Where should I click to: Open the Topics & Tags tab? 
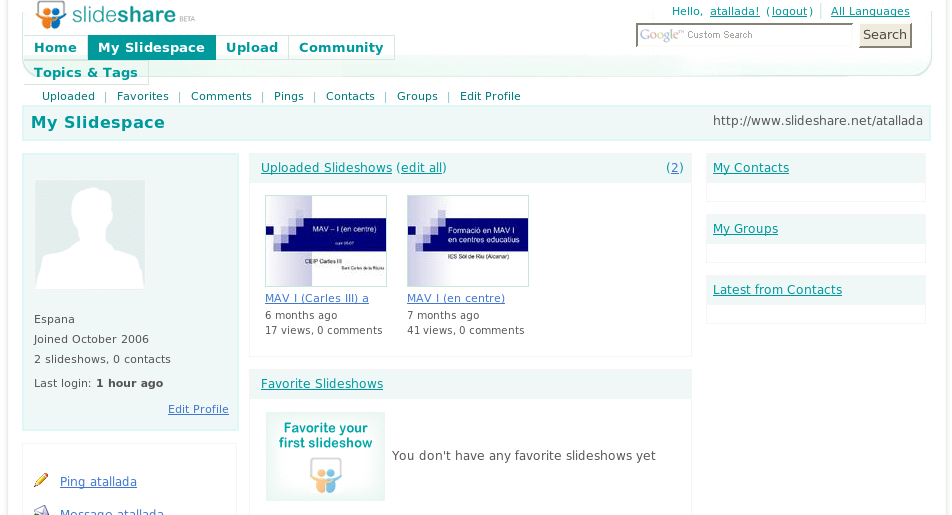[x=86, y=73]
